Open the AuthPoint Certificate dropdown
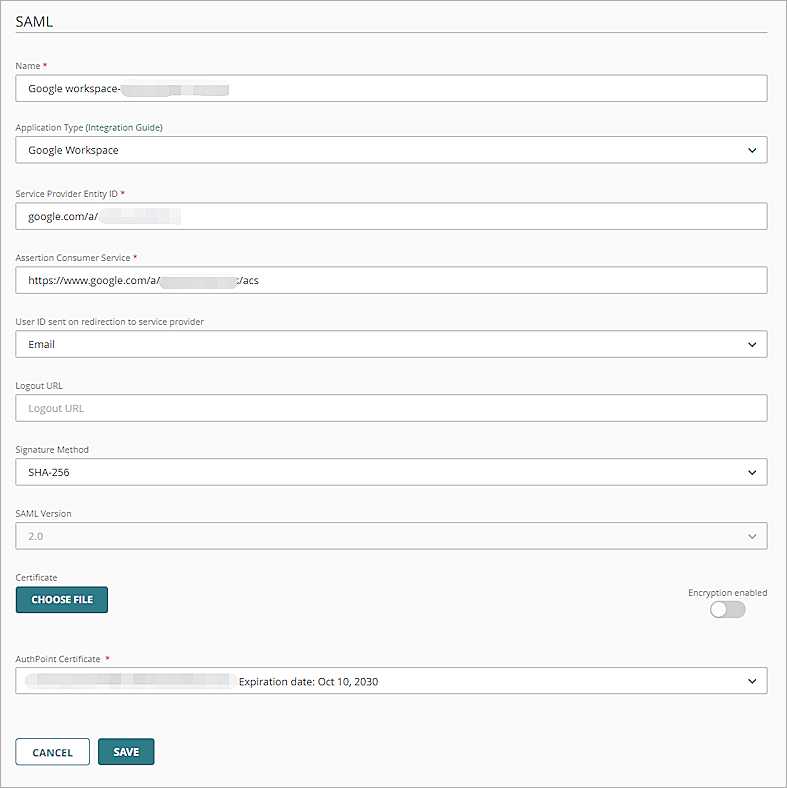787x788 pixels. click(x=391, y=681)
